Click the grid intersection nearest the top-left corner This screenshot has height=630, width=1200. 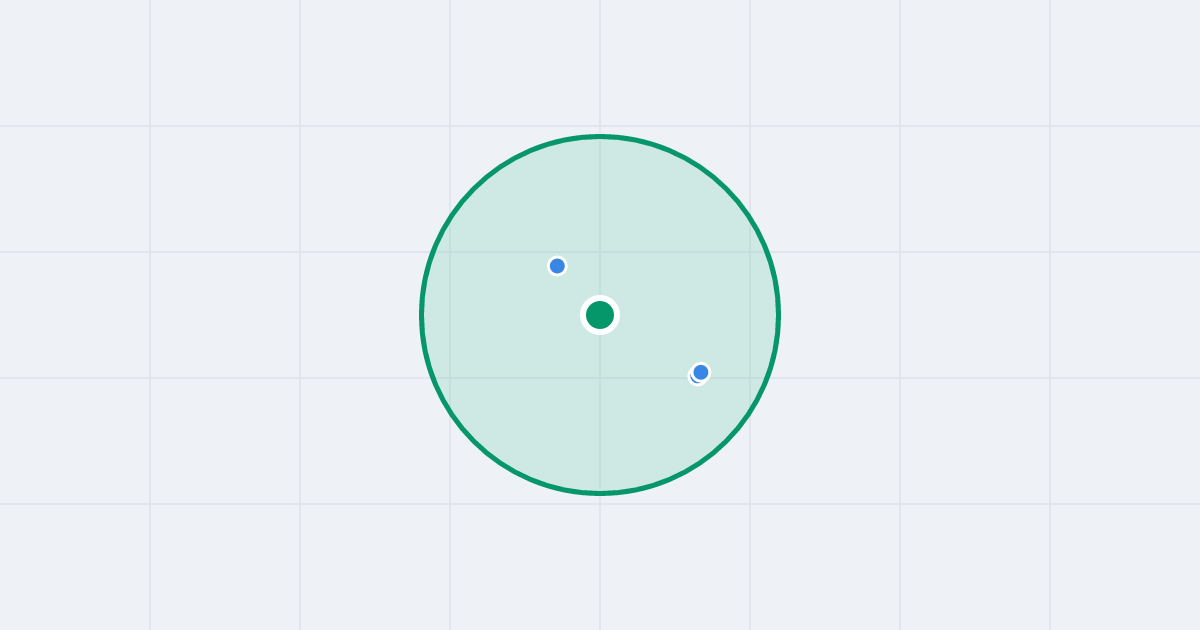click(x=150, y=126)
